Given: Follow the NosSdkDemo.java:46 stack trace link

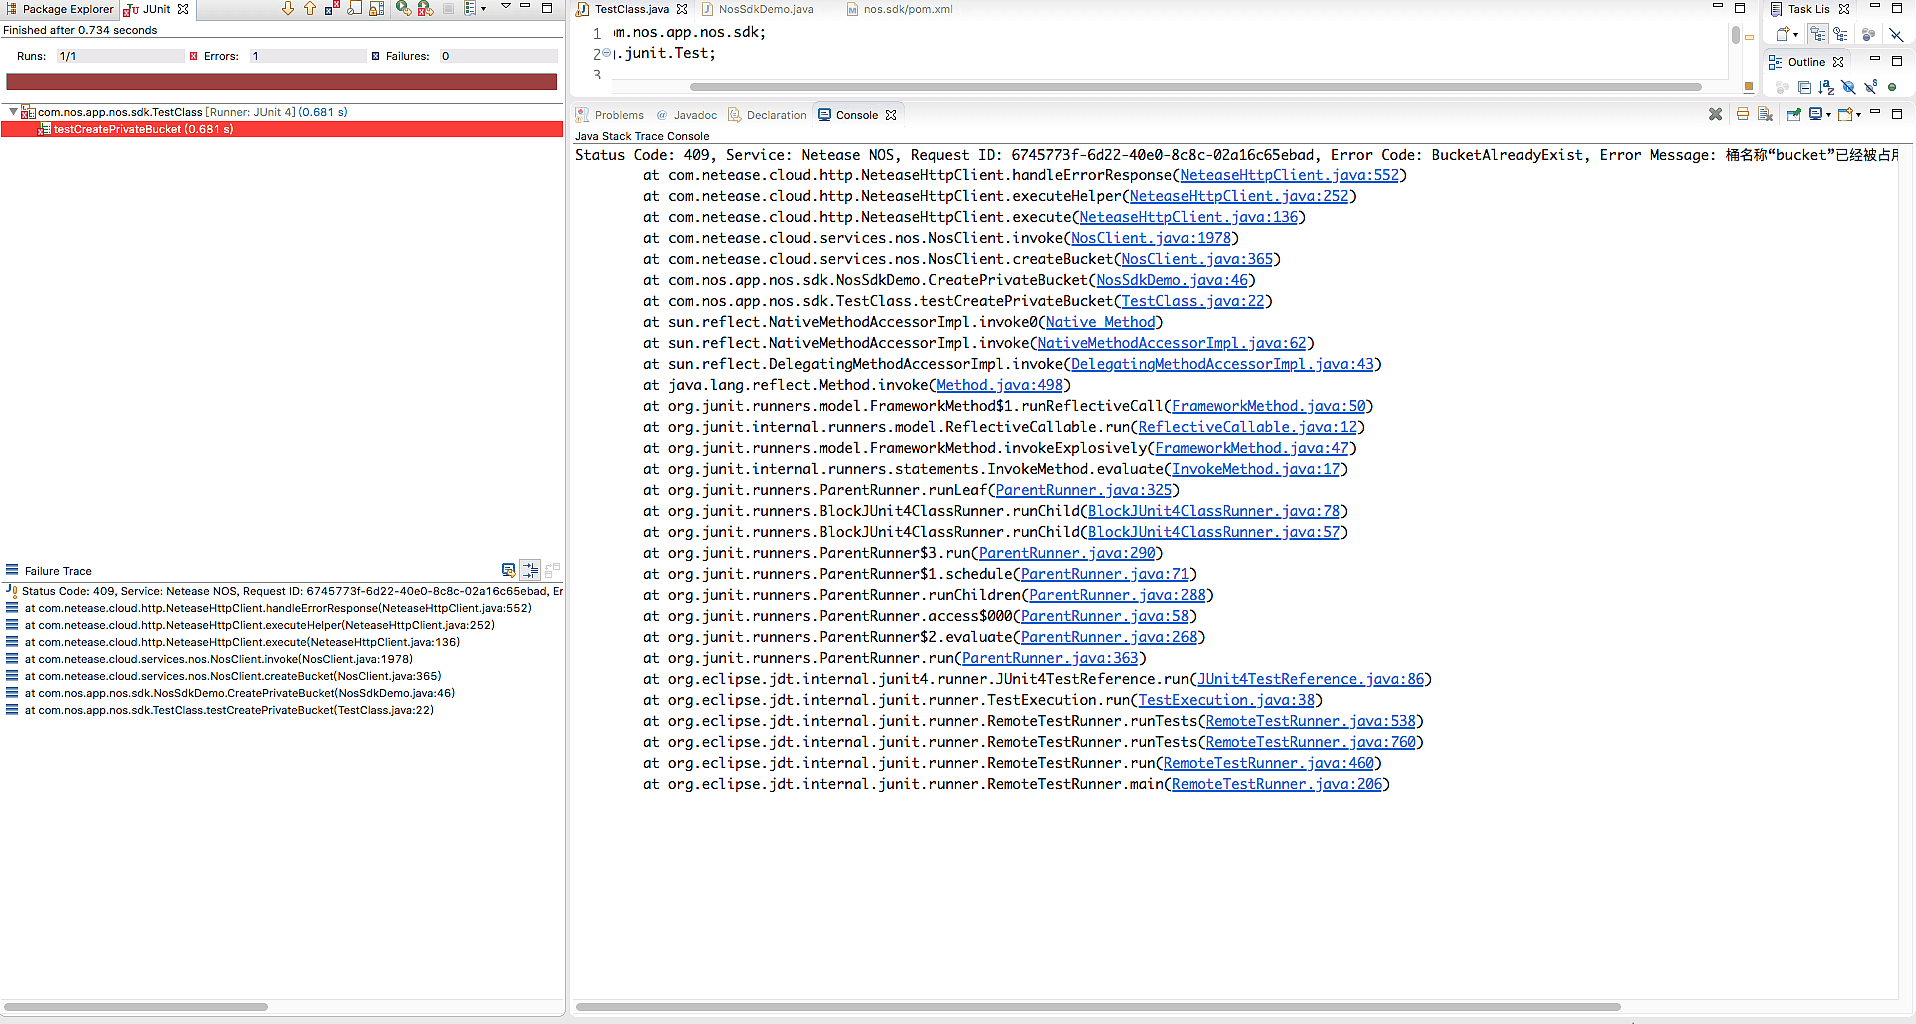Looking at the screenshot, I should coord(1172,281).
